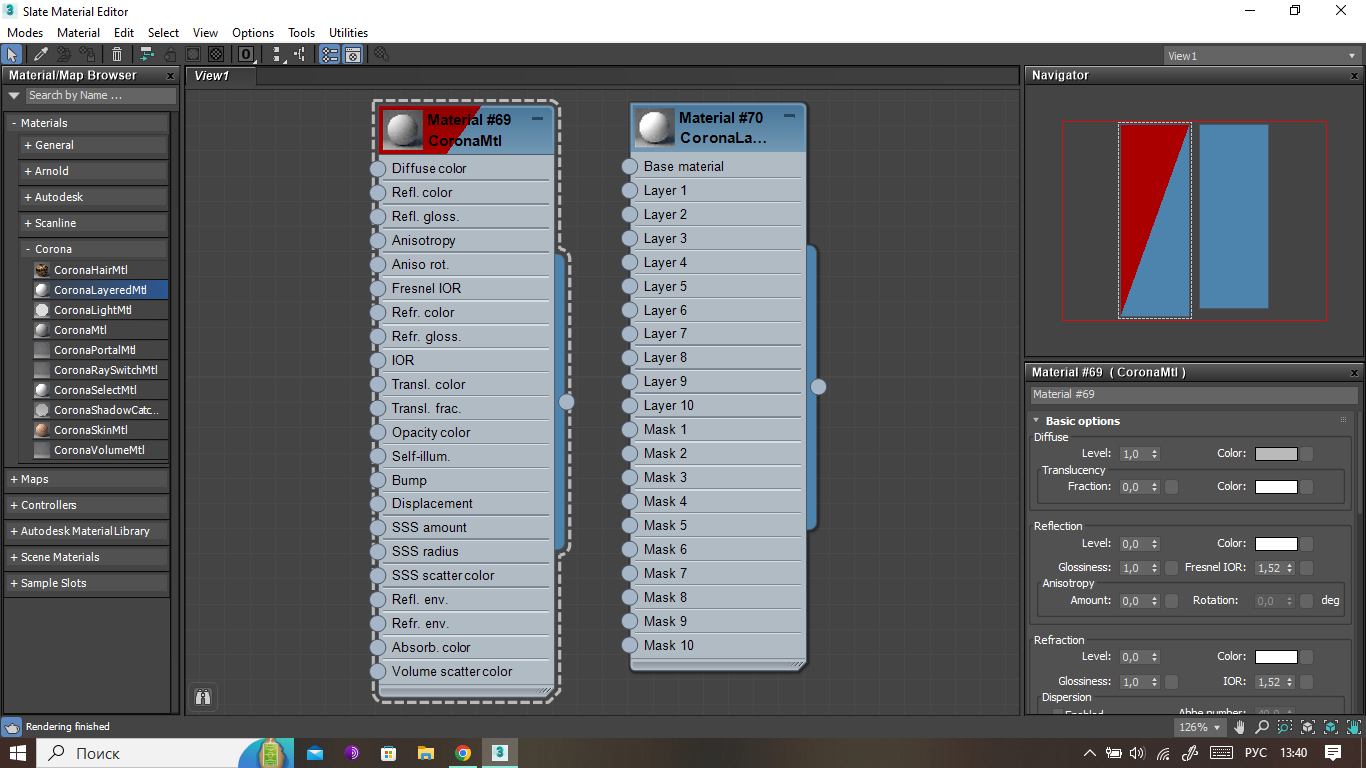The width and height of the screenshot is (1366, 768).
Task: Toggle the Translucency Fraction map button
Action: point(1172,487)
